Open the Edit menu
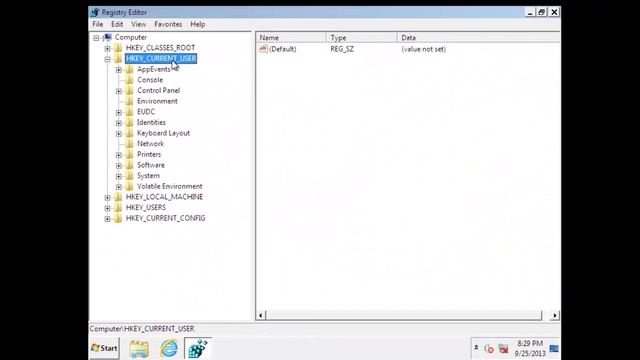Image resolution: width=640 pixels, height=360 pixels. pyautogui.click(x=117, y=24)
